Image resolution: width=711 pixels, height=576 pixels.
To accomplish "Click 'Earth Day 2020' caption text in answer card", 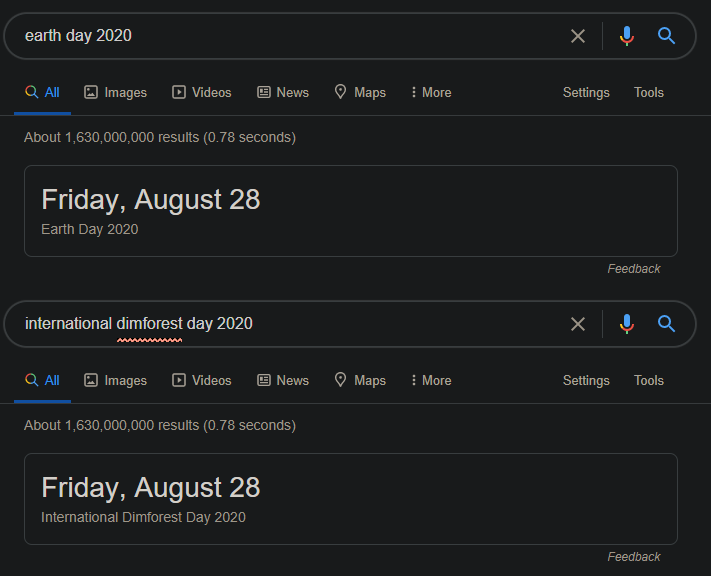I will click(x=90, y=229).
